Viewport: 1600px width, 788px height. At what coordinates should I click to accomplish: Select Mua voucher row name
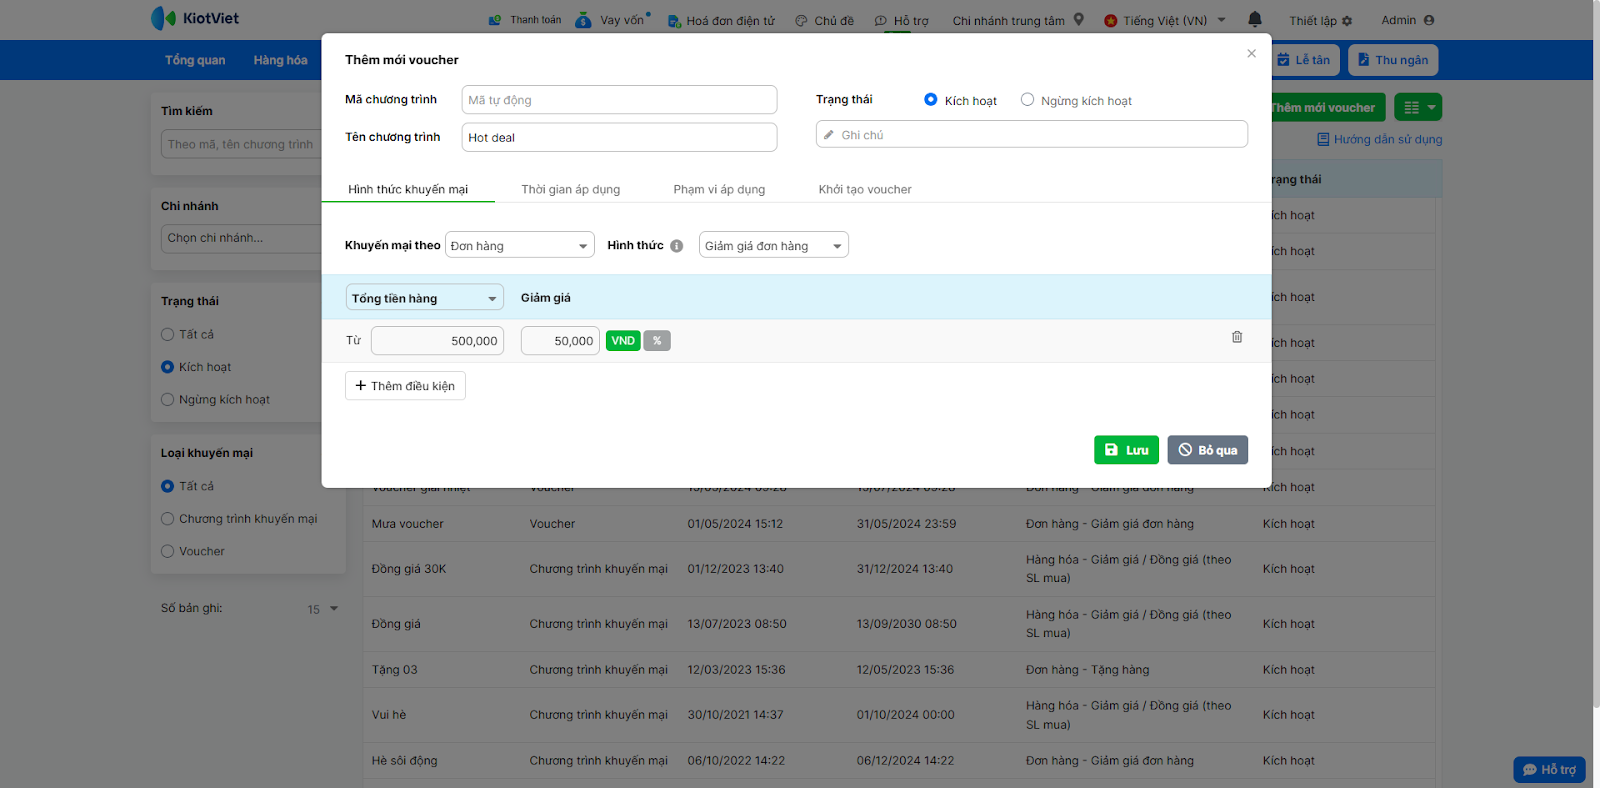coord(407,524)
